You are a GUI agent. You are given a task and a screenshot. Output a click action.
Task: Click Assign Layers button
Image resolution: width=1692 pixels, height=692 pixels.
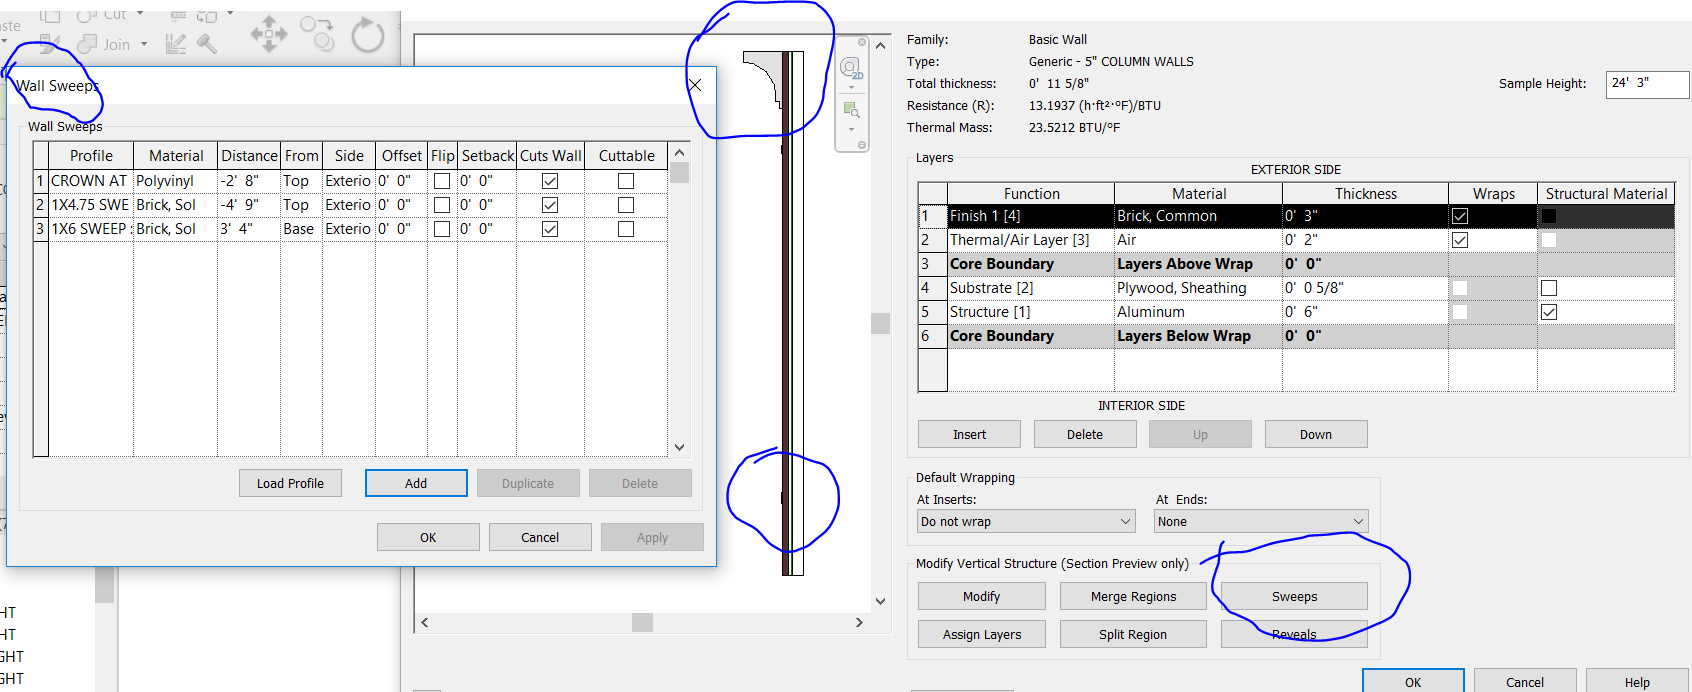click(982, 634)
